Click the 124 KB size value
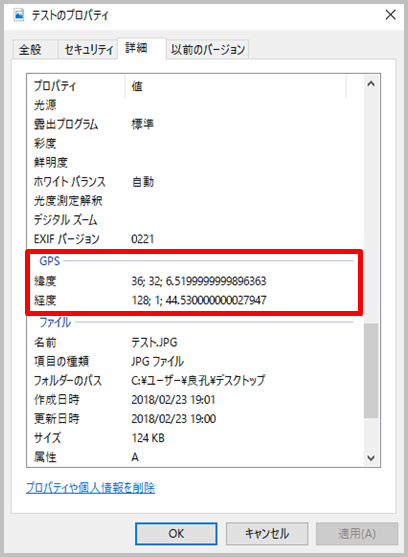Viewport: 408px width, 557px height. [148, 438]
